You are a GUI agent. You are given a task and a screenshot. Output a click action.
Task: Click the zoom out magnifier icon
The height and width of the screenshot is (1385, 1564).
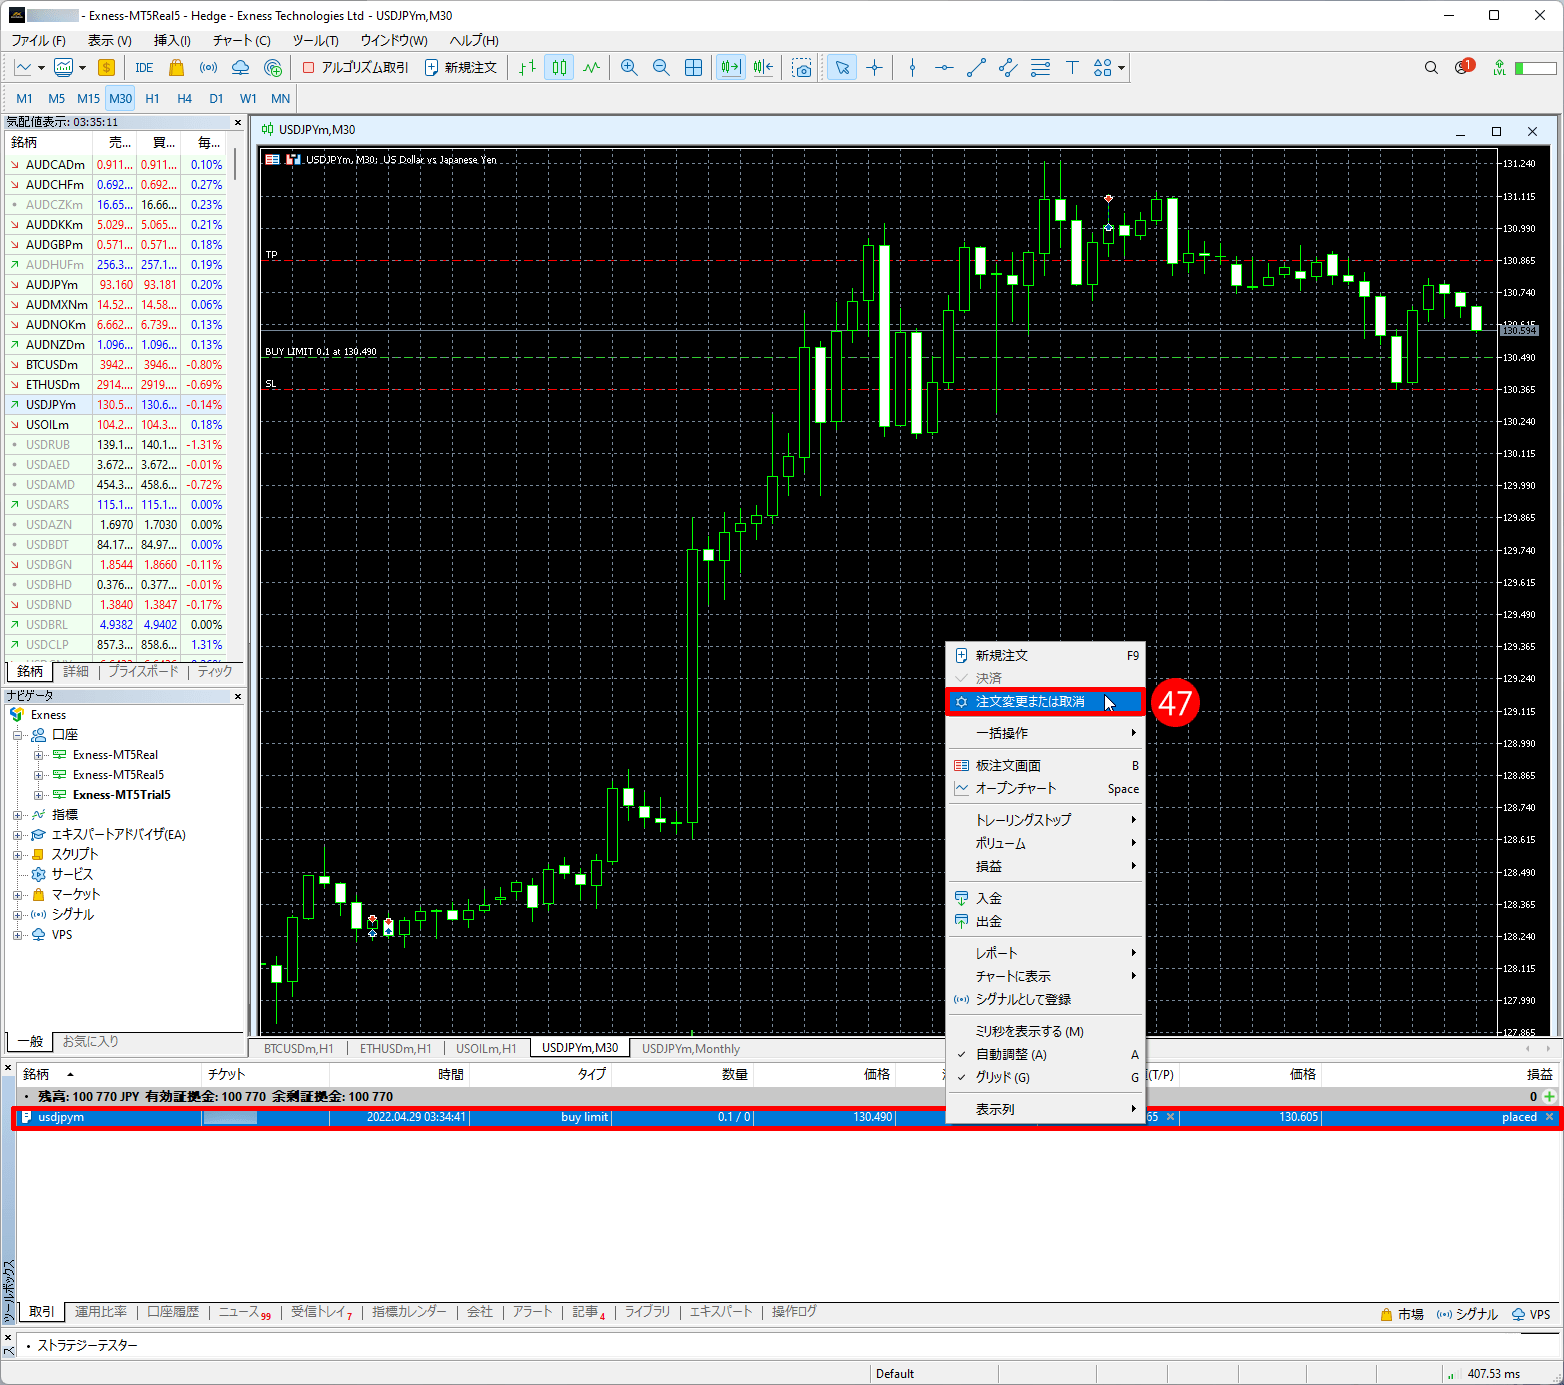[661, 68]
